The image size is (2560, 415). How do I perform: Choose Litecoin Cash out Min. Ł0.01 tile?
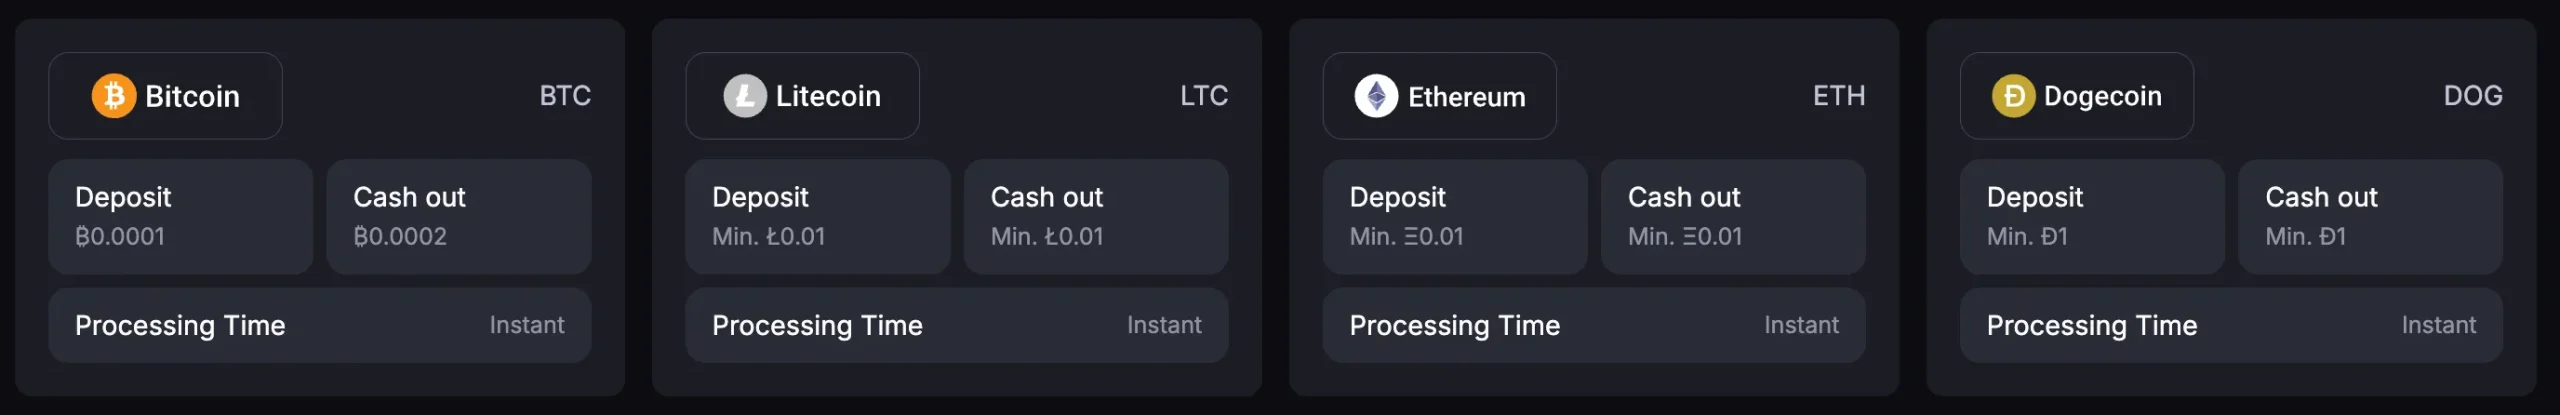pyautogui.click(x=1096, y=217)
